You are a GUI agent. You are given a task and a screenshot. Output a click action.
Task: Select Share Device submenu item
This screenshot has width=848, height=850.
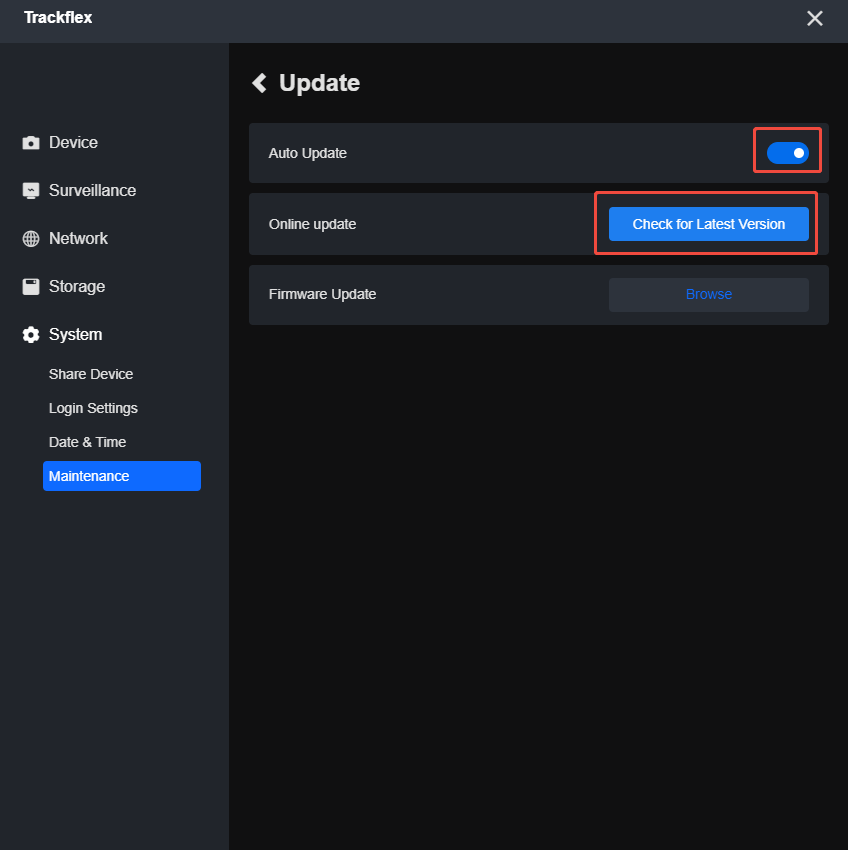tap(91, 374)
